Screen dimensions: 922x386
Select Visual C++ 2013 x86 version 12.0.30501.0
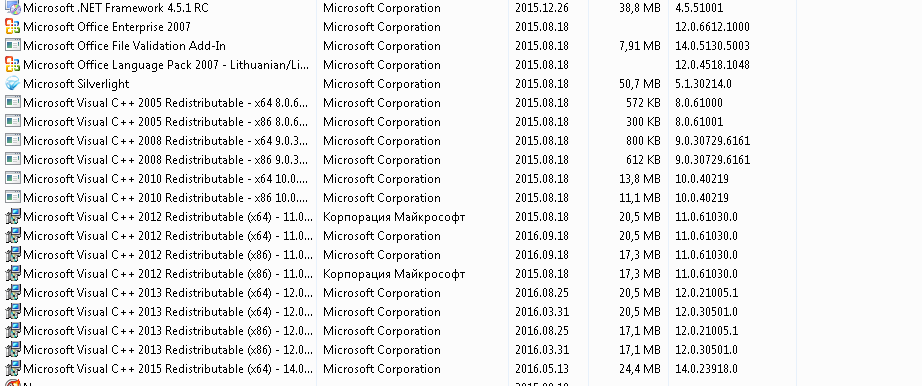(x=400, y=350)
